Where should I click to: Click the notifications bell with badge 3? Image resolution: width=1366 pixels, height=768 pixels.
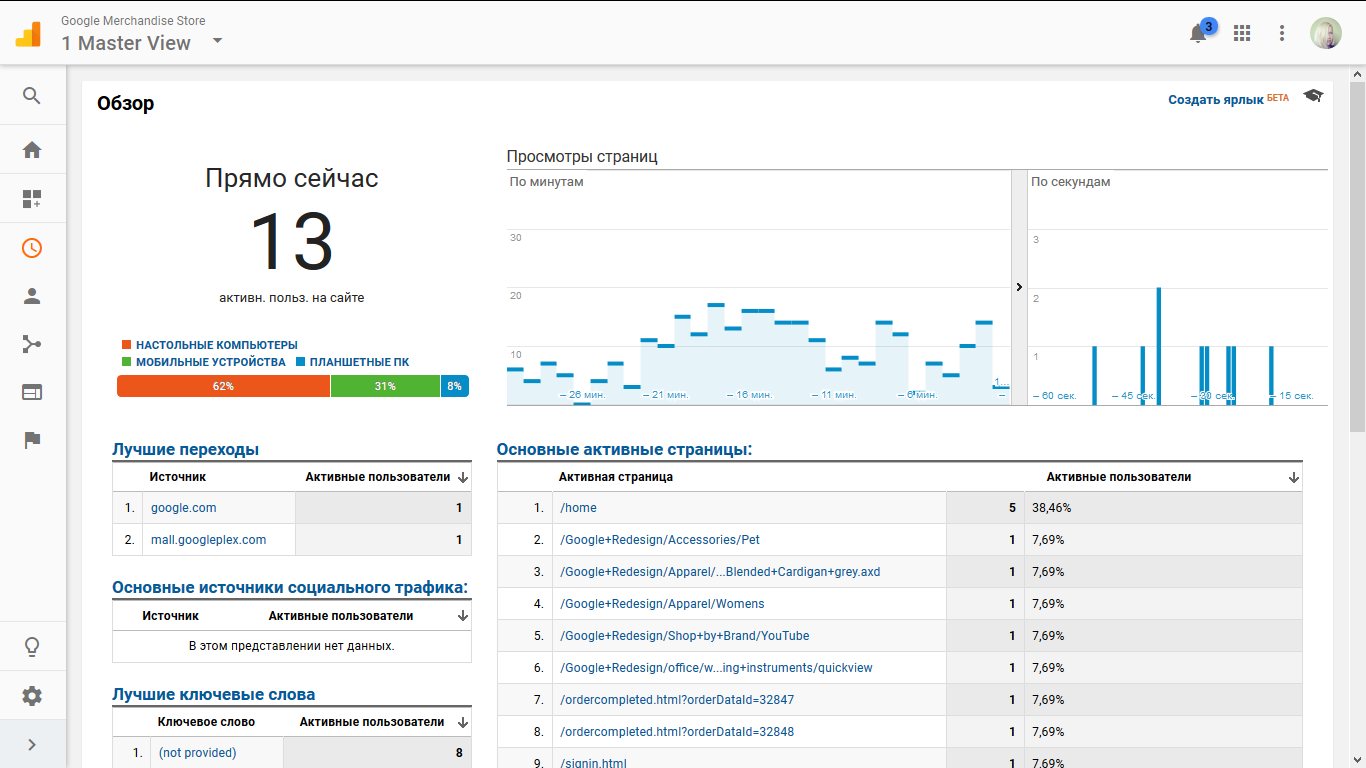[x=1198, y=33]
